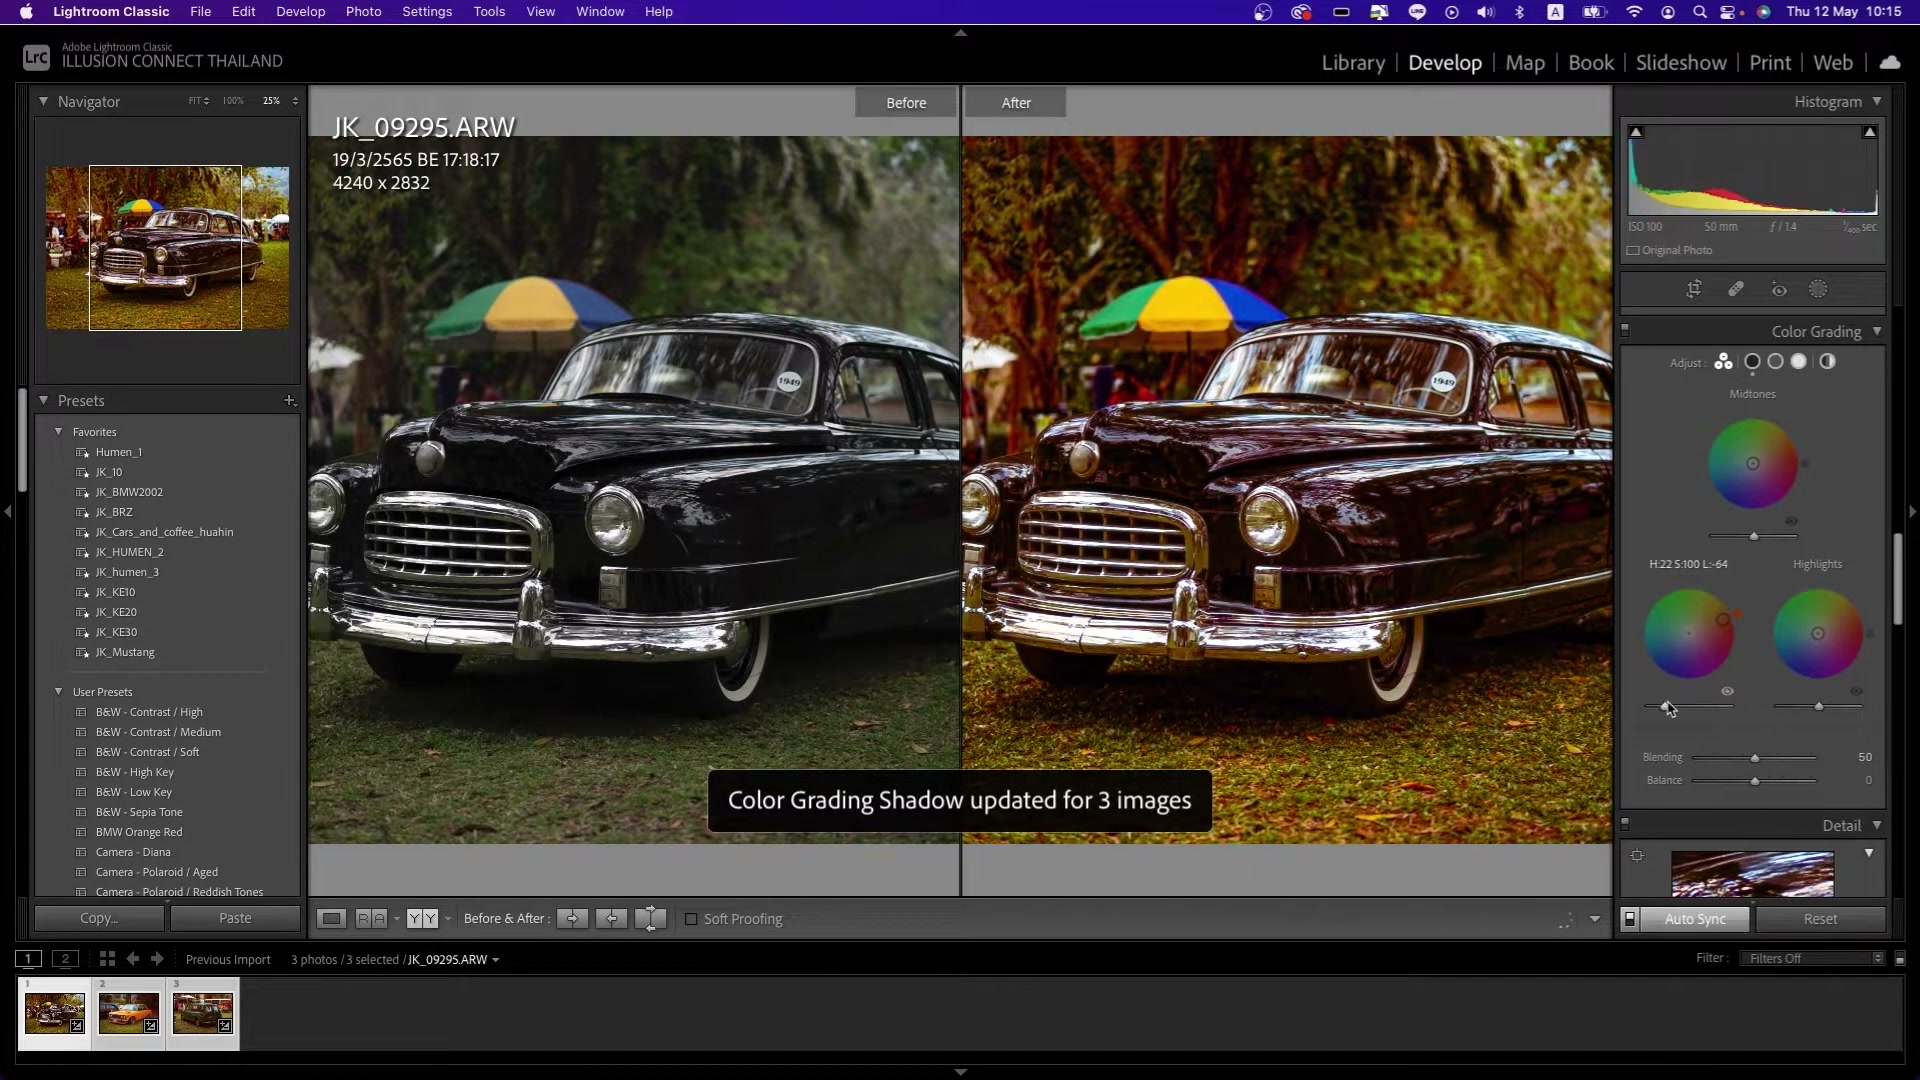Open toolbar content options dropdown arrow
The height and width of the screenshot is (1080, 1920).
[1595, 918]
